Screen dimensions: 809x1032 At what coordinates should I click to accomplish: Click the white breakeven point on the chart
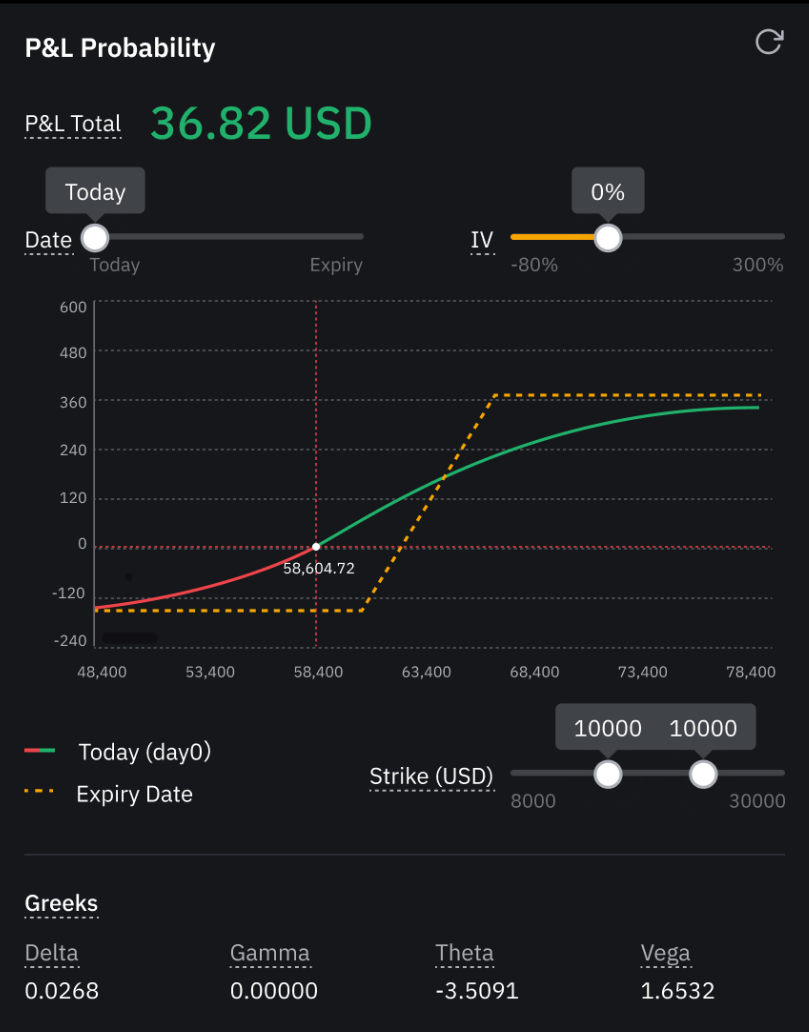tap(316, 547)
